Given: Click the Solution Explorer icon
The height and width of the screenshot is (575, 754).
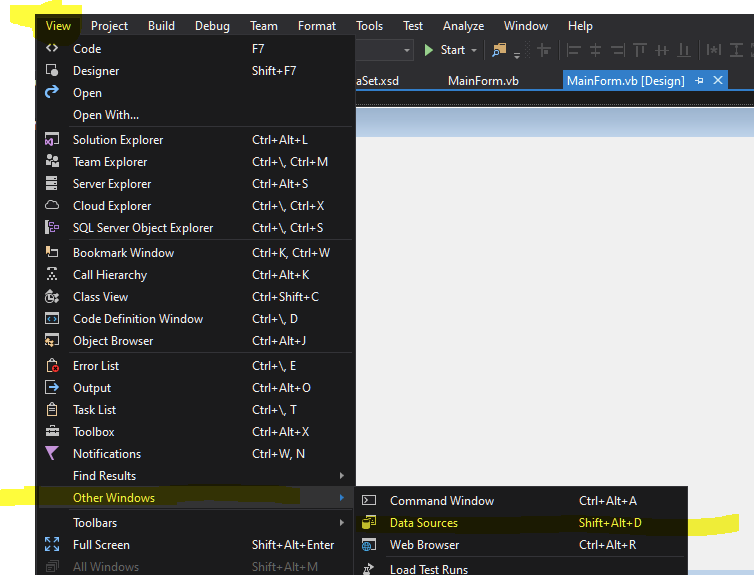Looking at the screenshot, I should coord(52,139).
